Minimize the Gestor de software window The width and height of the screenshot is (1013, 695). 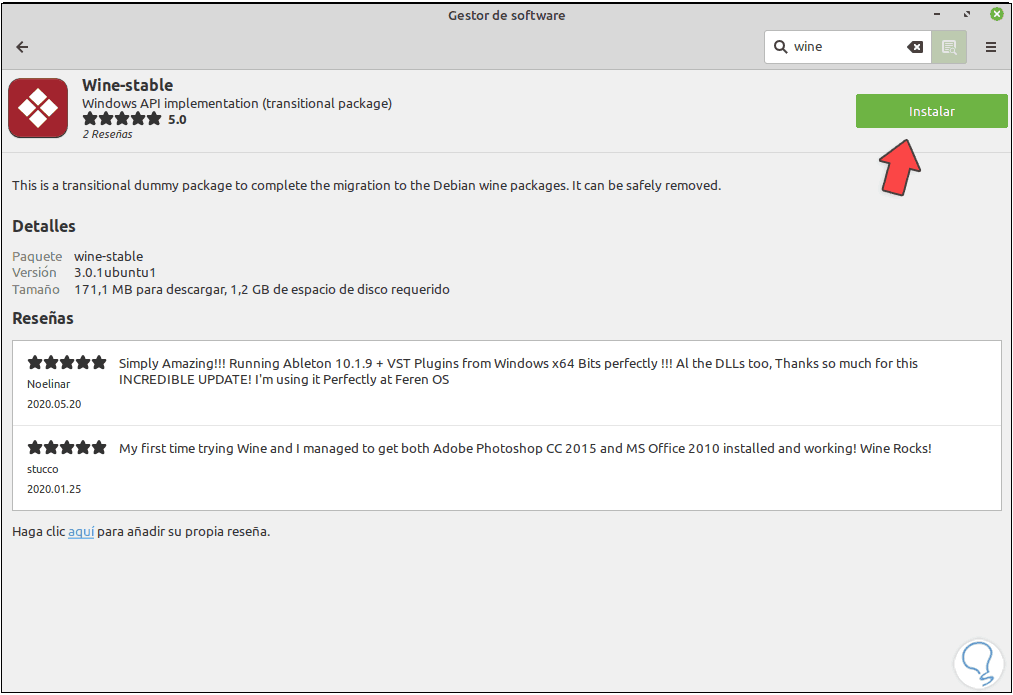[x=937, y=14]
